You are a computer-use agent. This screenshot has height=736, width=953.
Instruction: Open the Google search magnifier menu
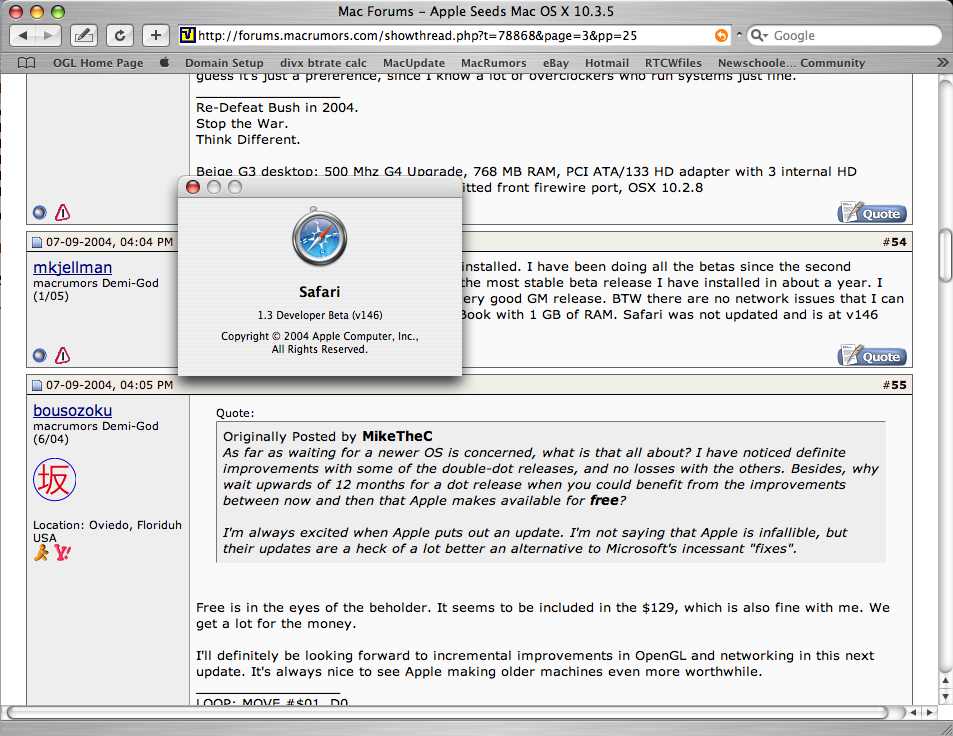759,35
